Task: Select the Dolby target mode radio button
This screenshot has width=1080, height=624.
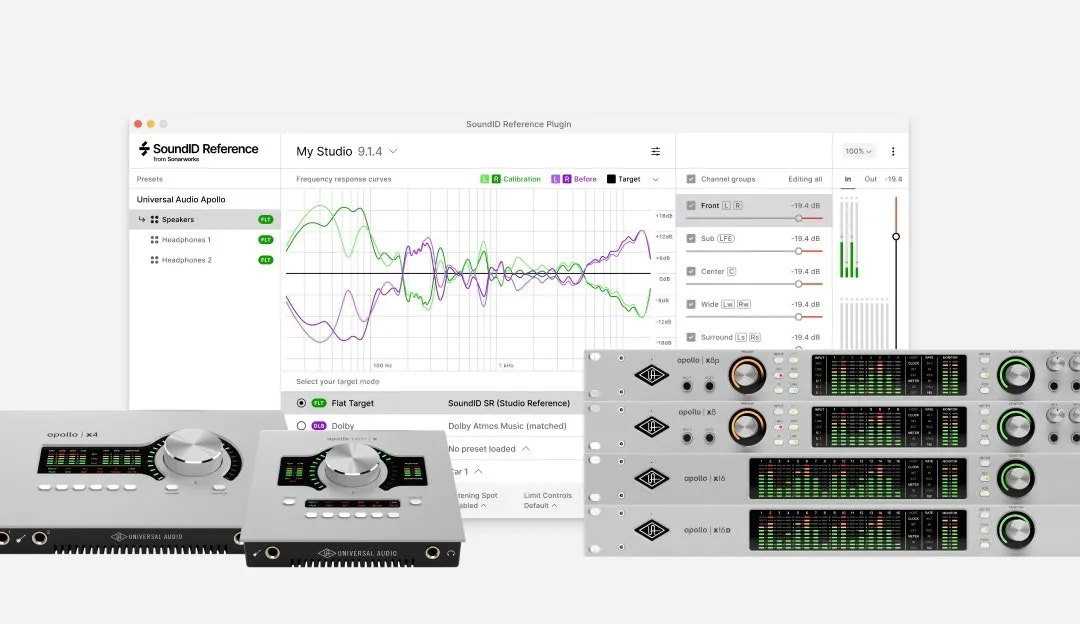Action: 301,426
